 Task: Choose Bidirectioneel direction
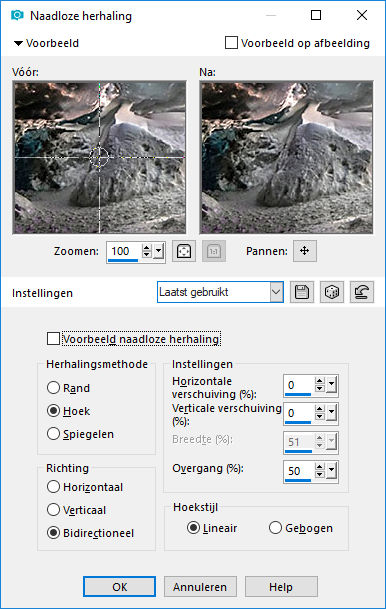pyautogui.click(x=53, y=533)
